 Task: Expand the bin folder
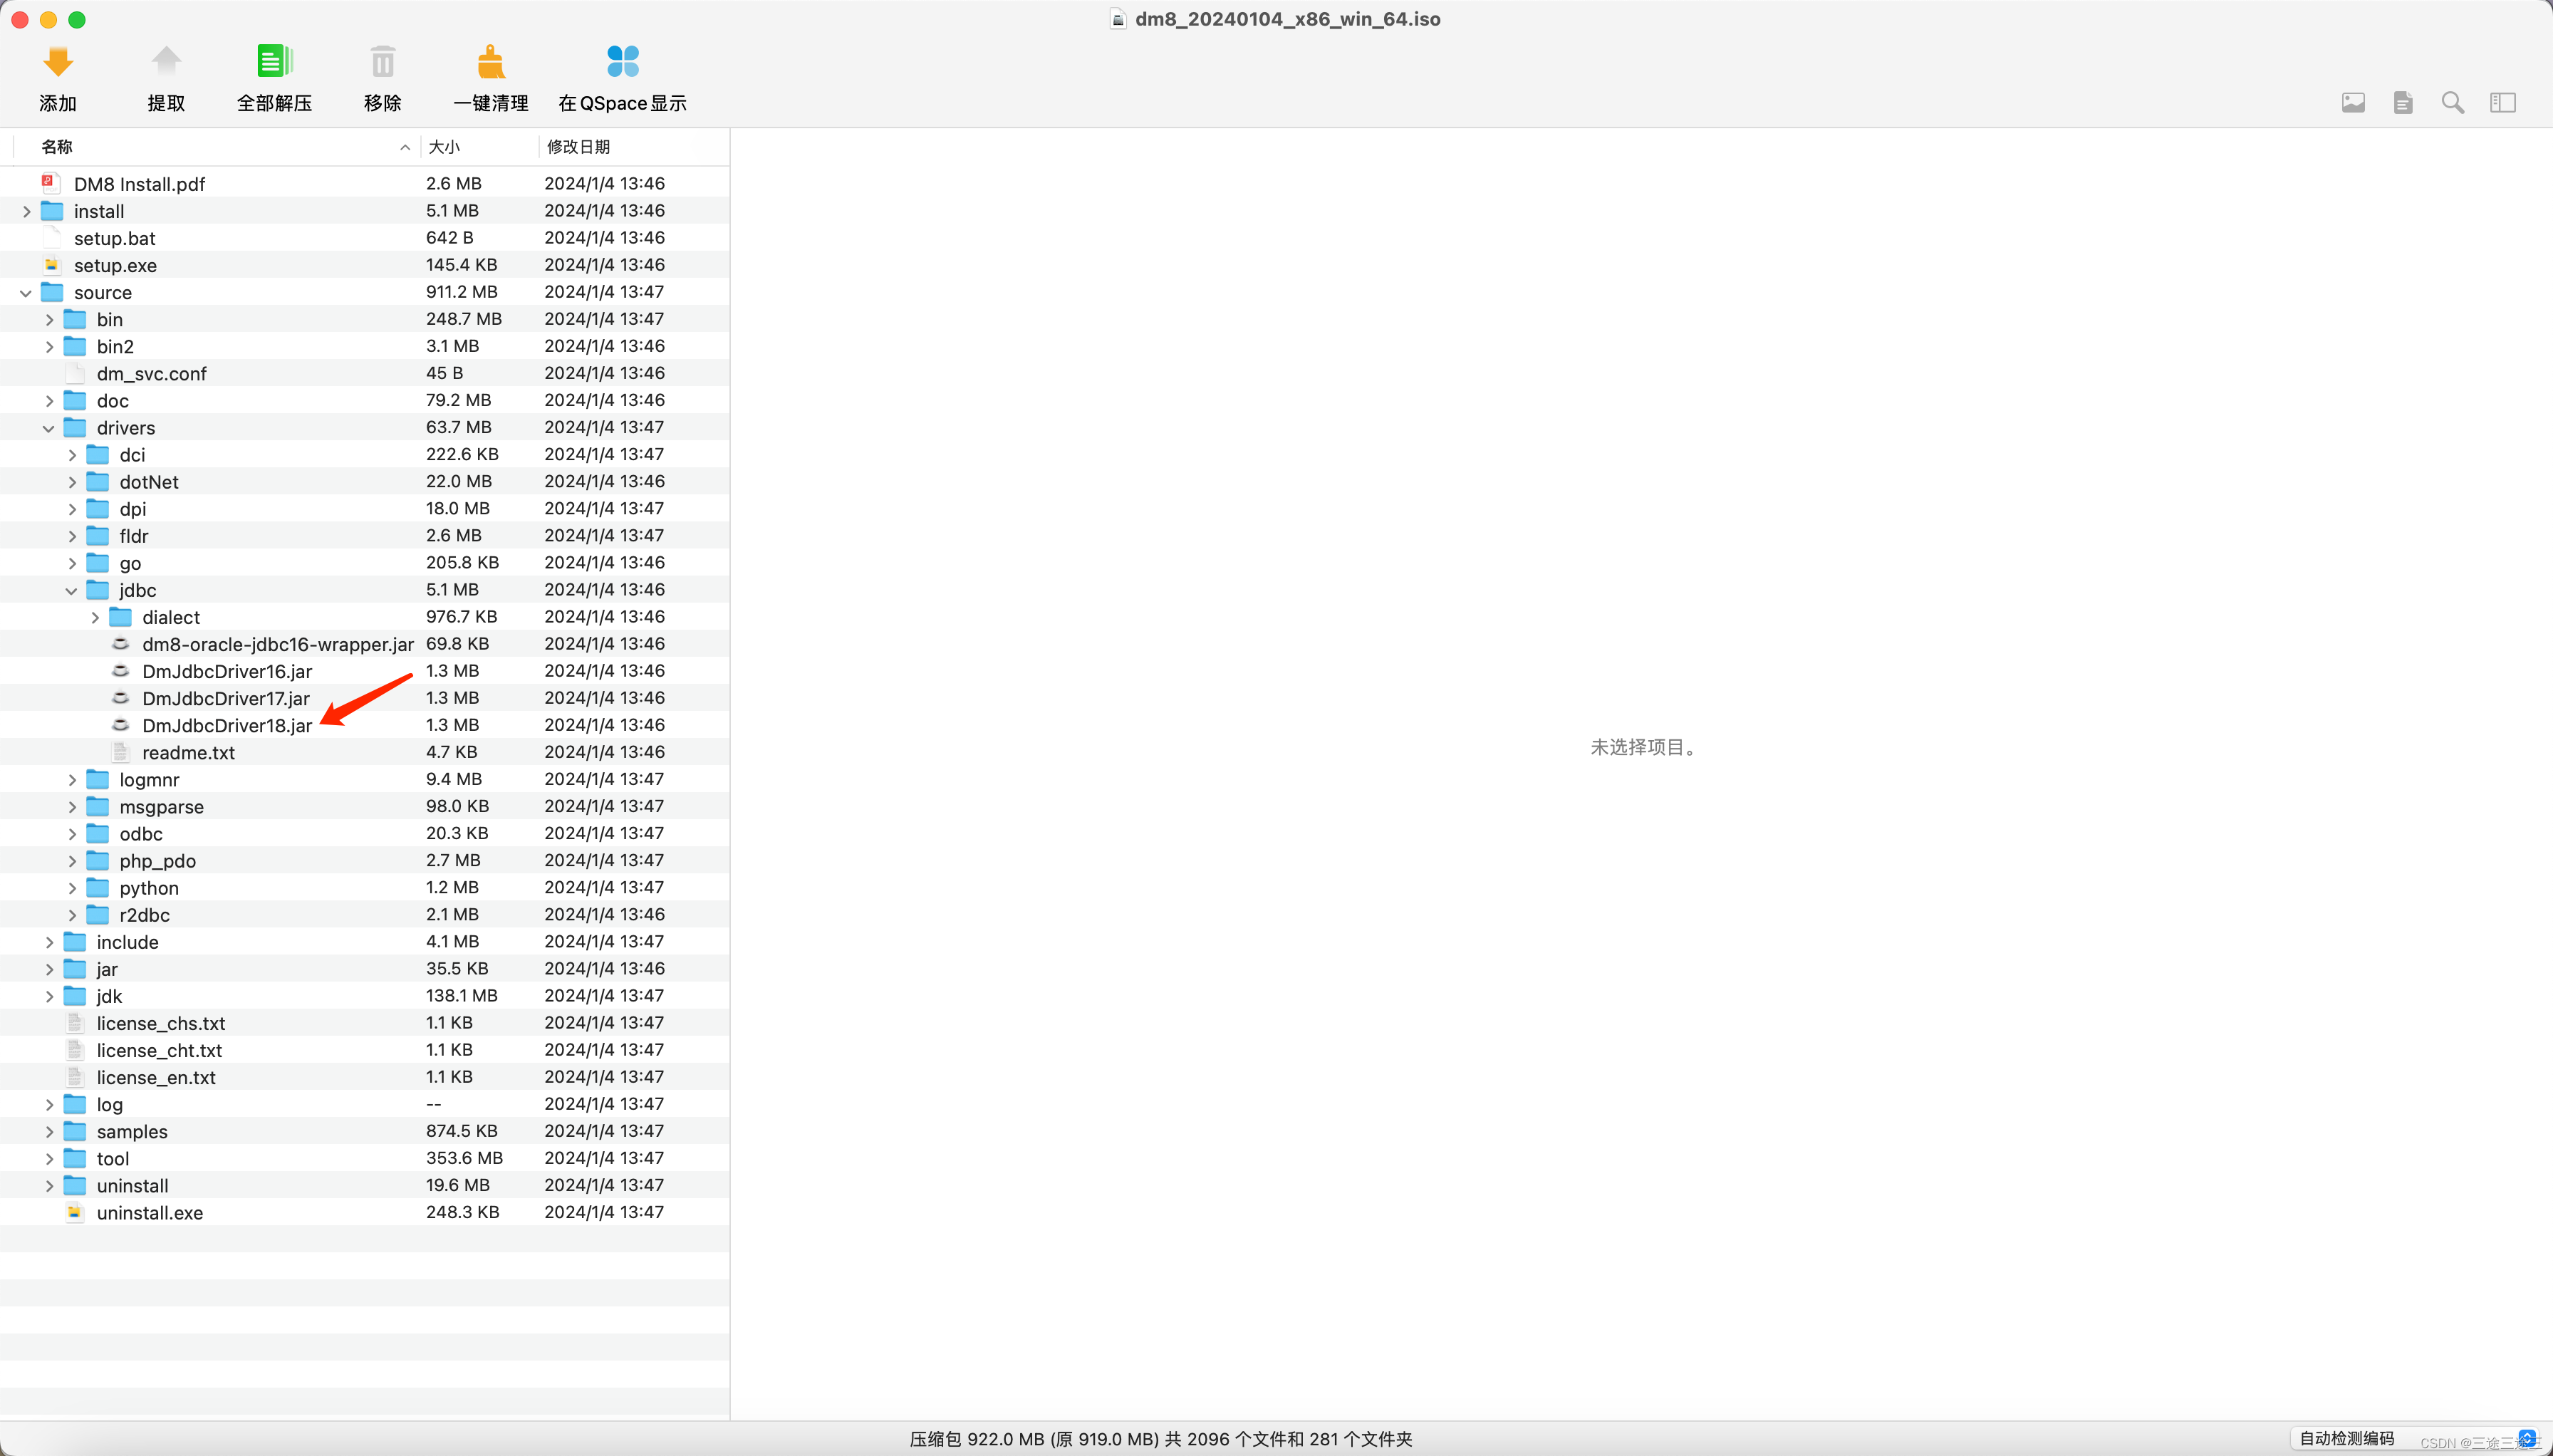[49, 319]
